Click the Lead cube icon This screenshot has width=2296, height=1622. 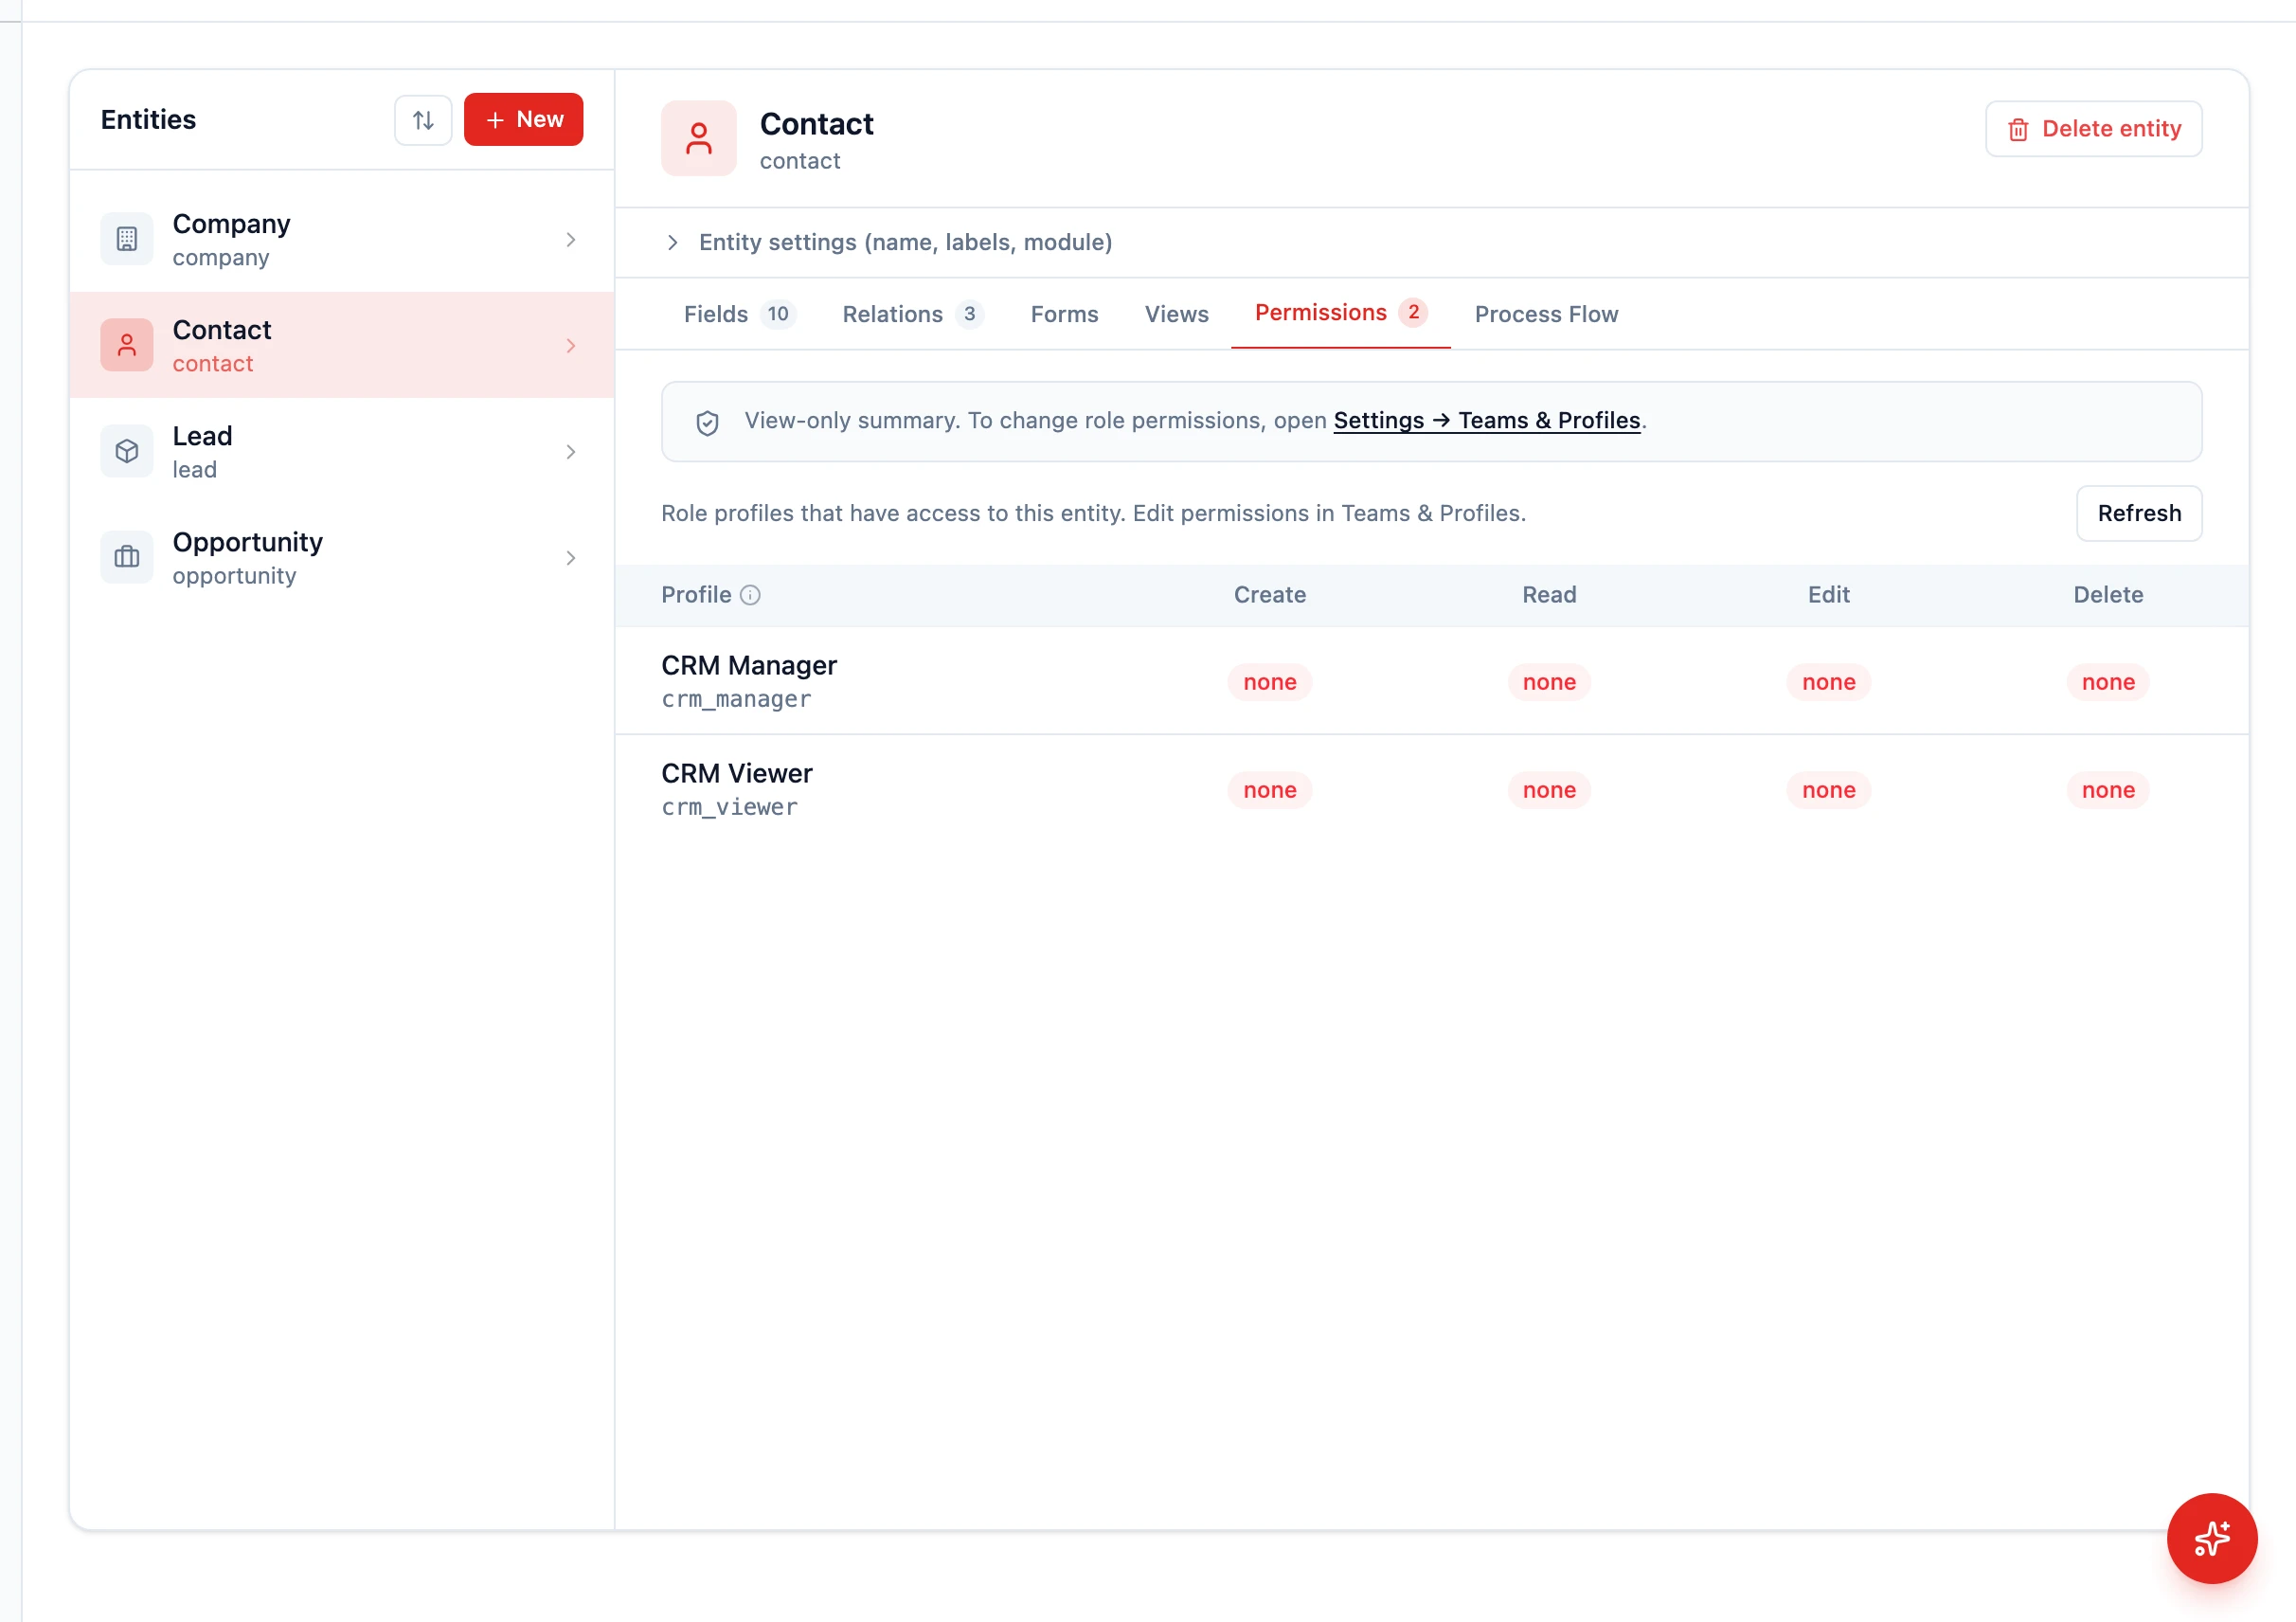[x=127, y=451]
